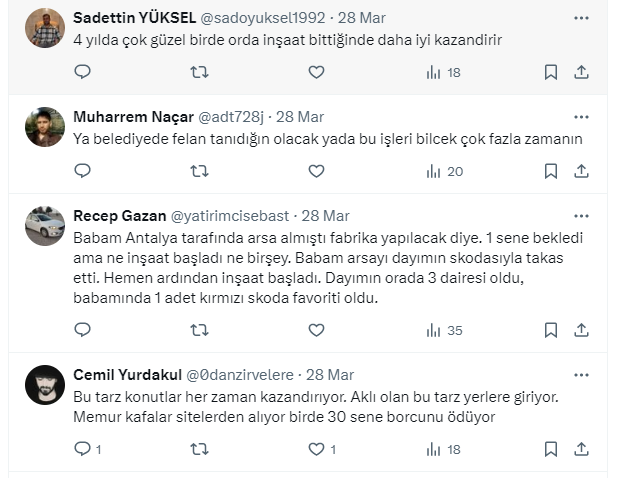
Task: Retweet Recep Gazan's tweet
Action: [x=199, y=330]
